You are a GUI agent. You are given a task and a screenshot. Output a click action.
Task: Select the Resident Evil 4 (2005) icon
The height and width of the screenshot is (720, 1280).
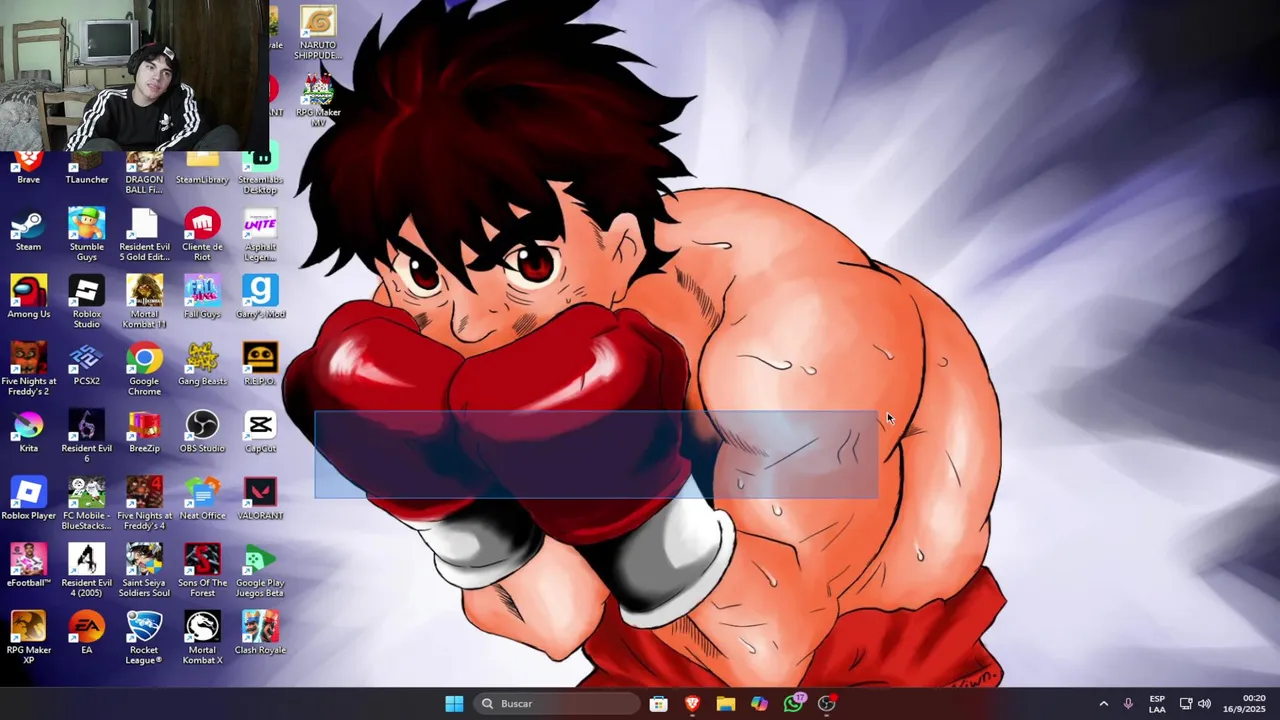[x=87, y=569]
